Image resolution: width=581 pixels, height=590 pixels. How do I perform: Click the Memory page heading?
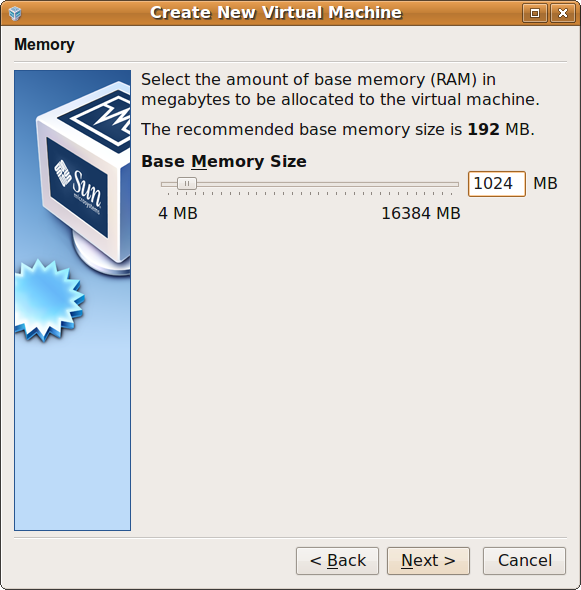(44, 44)
